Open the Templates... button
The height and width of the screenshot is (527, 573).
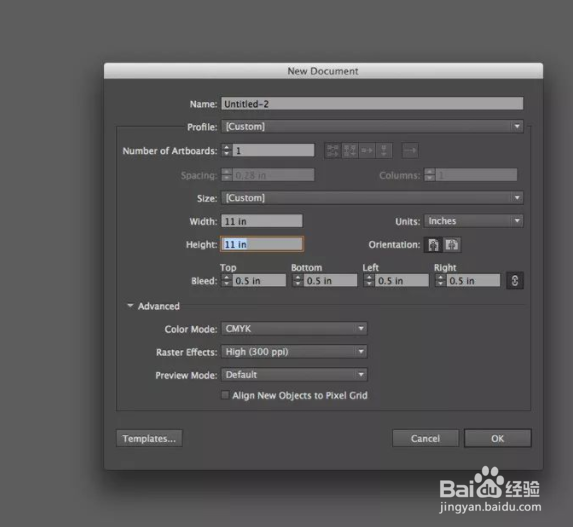point(149,438)
